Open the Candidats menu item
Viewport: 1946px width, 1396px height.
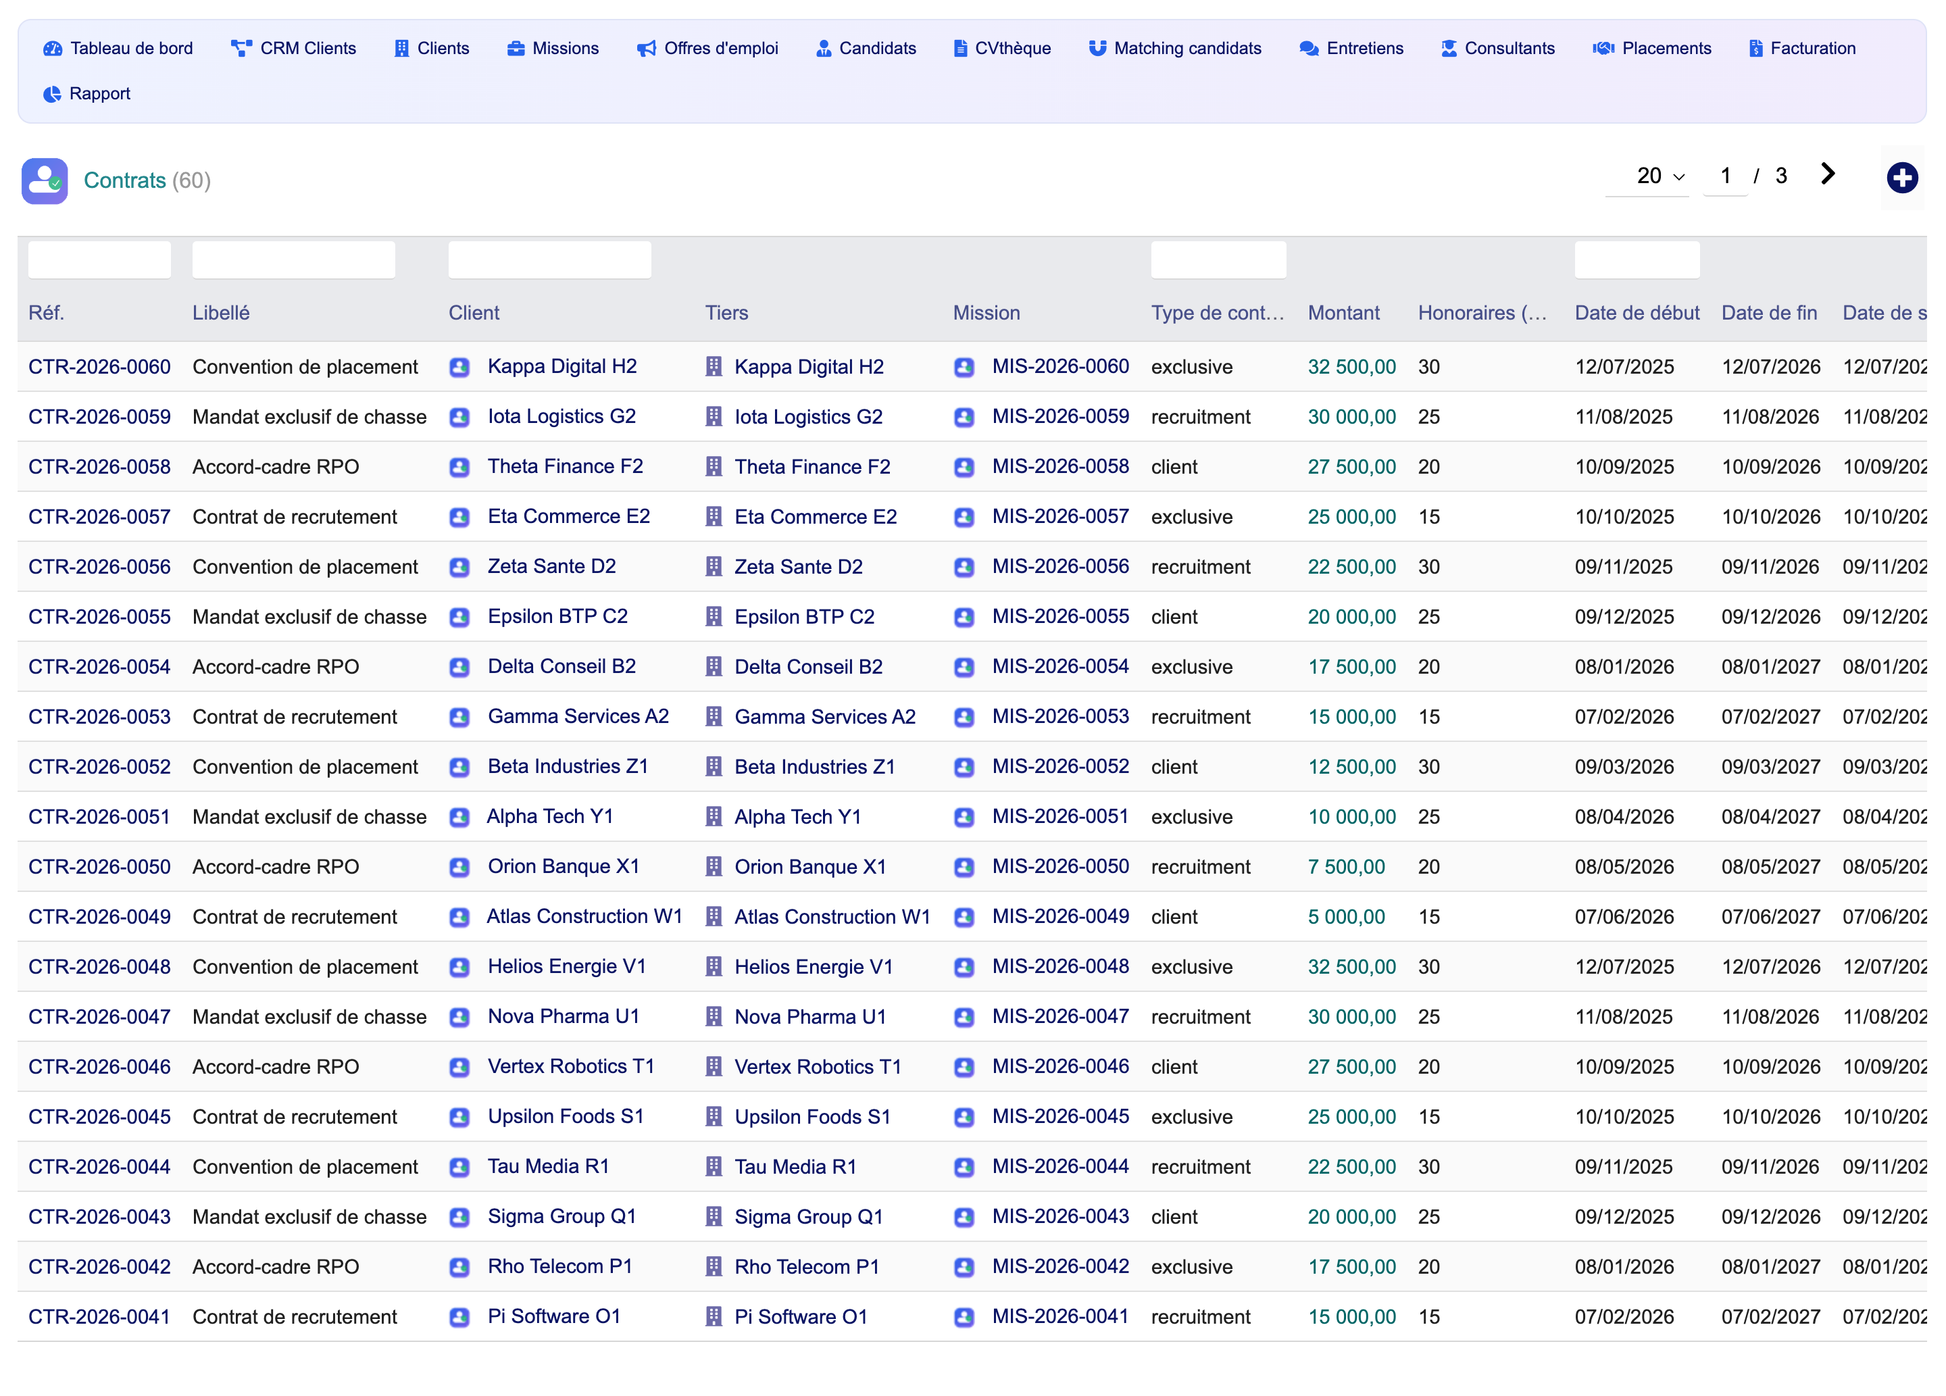(x=866, y=48)
